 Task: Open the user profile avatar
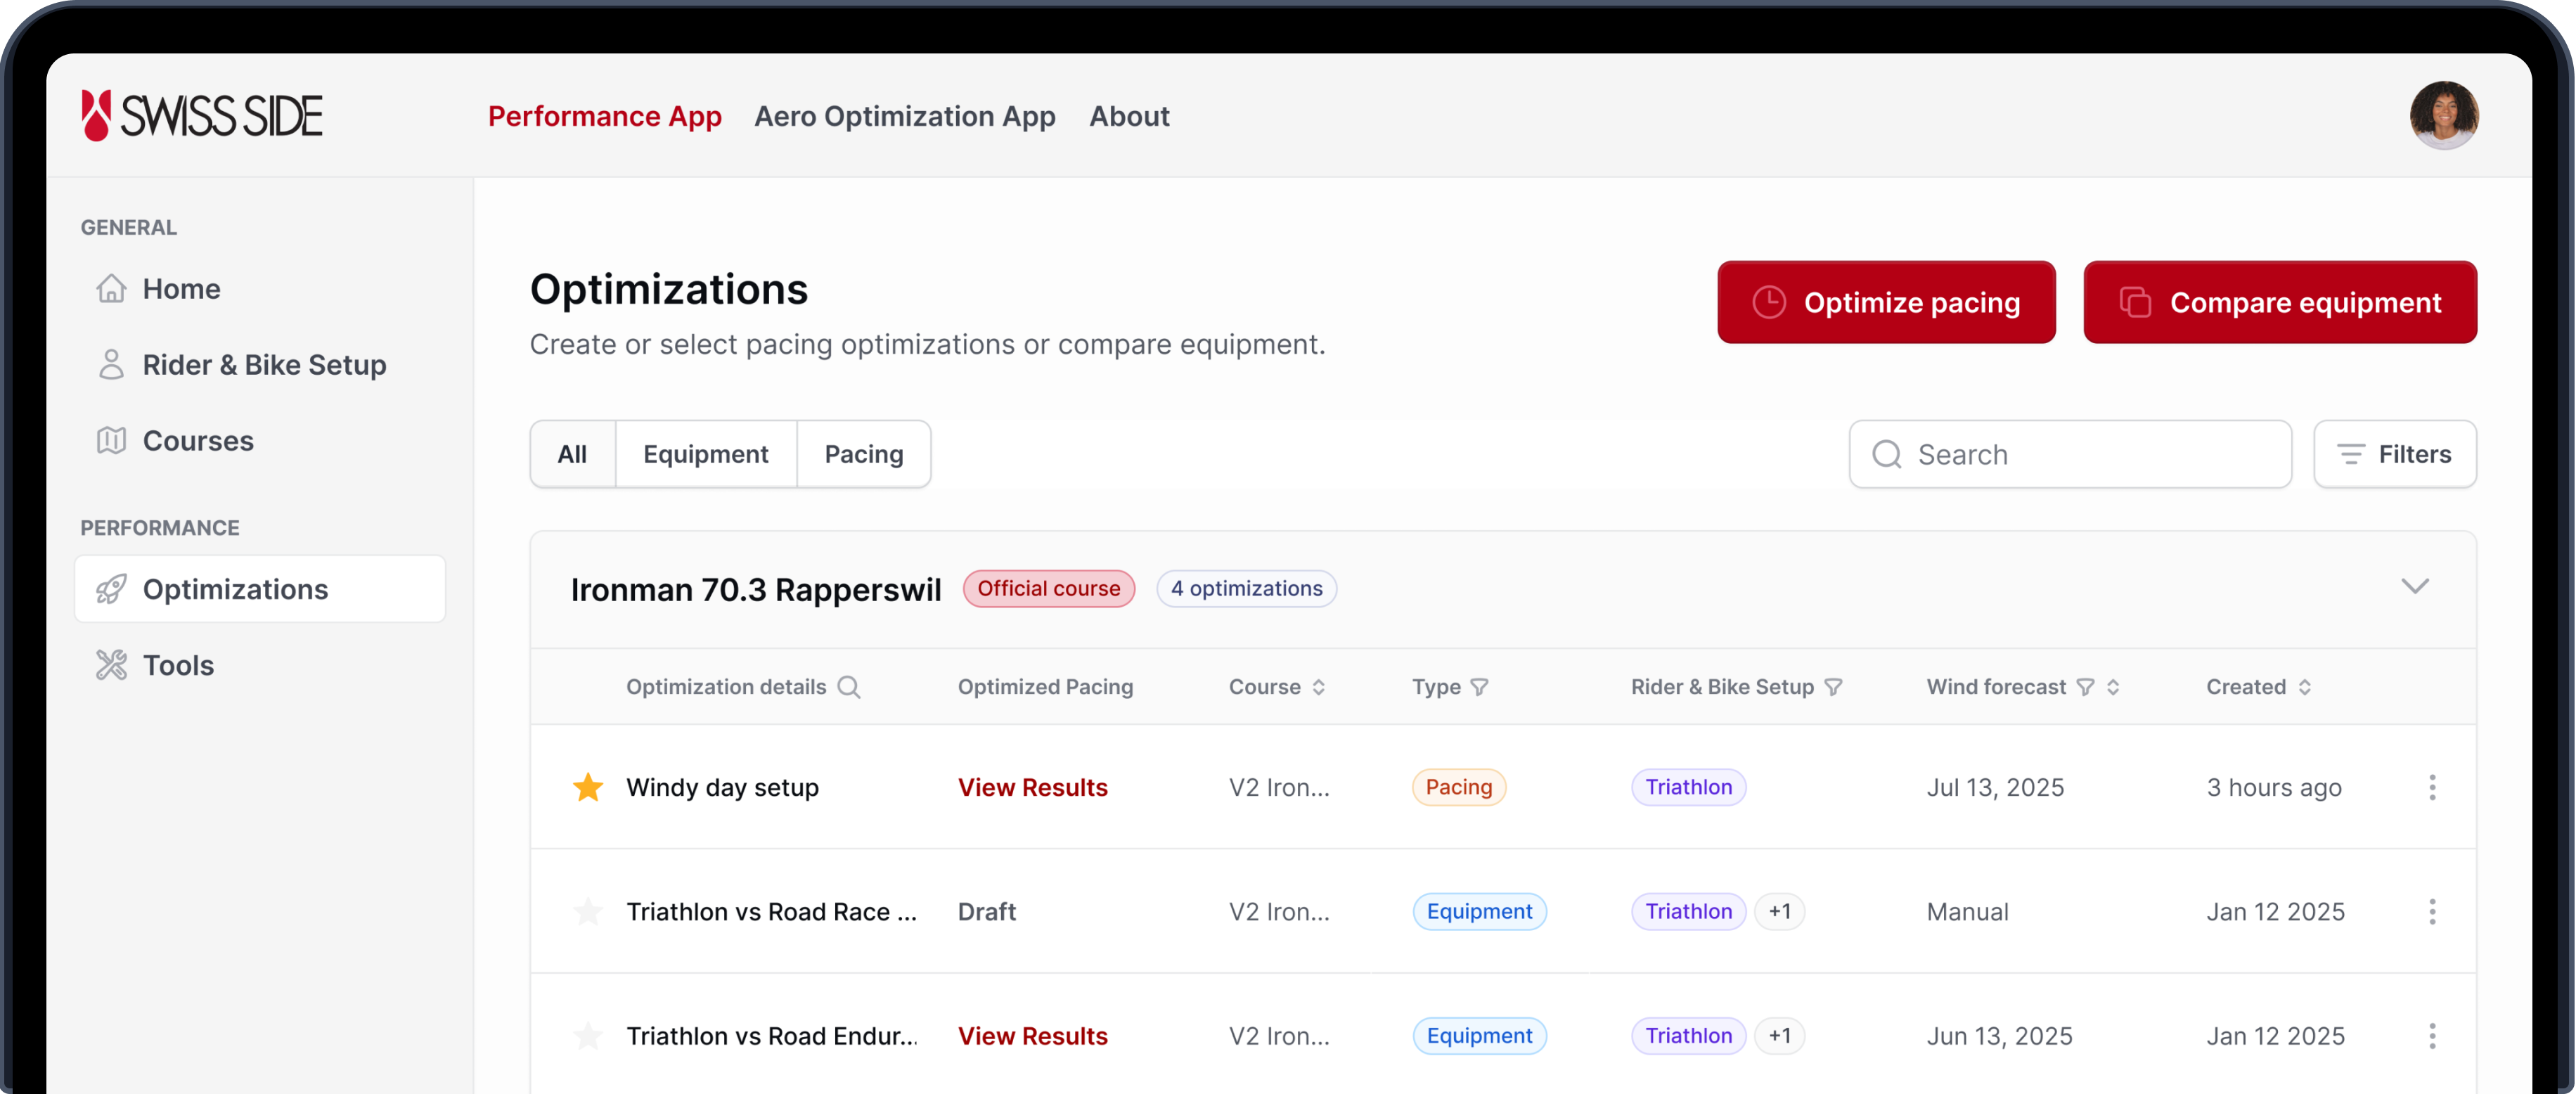click(2443, 115)
